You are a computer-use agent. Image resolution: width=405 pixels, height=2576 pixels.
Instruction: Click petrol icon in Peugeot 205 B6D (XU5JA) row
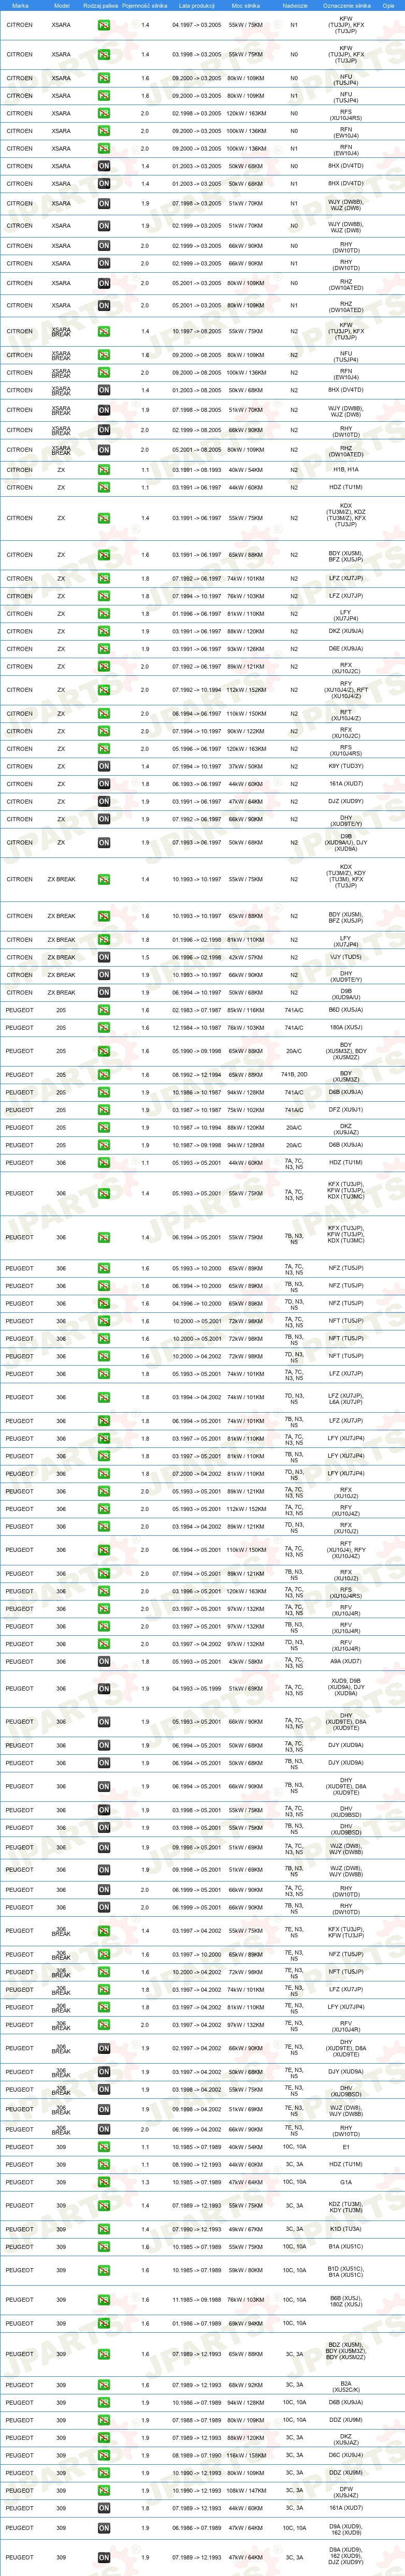point(104,1010)
